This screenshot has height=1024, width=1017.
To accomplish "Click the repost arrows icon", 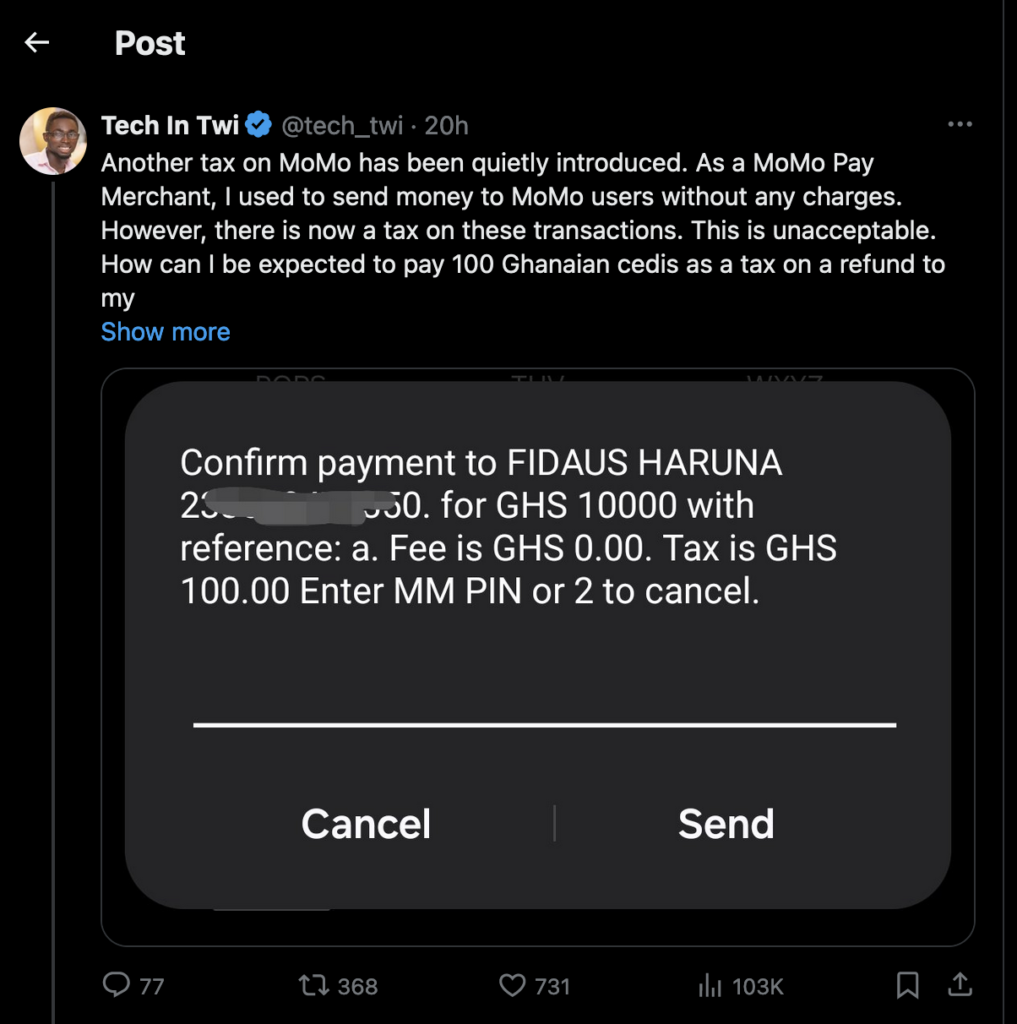I will (x=312, y=985).
